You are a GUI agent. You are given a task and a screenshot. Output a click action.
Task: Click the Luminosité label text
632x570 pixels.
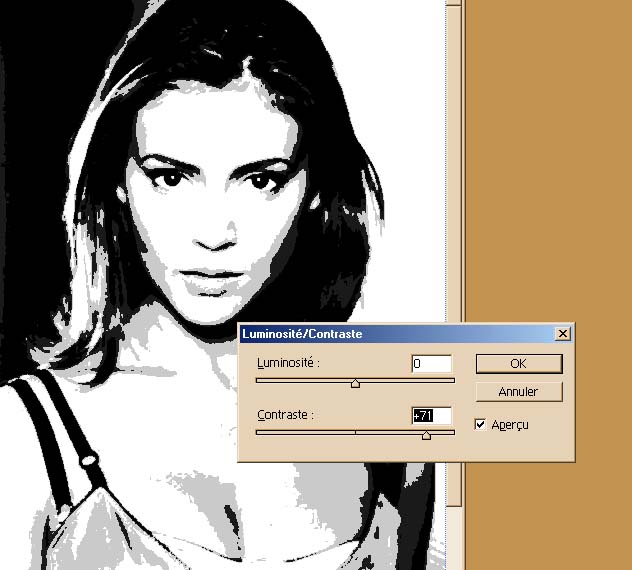coord(288,363)
